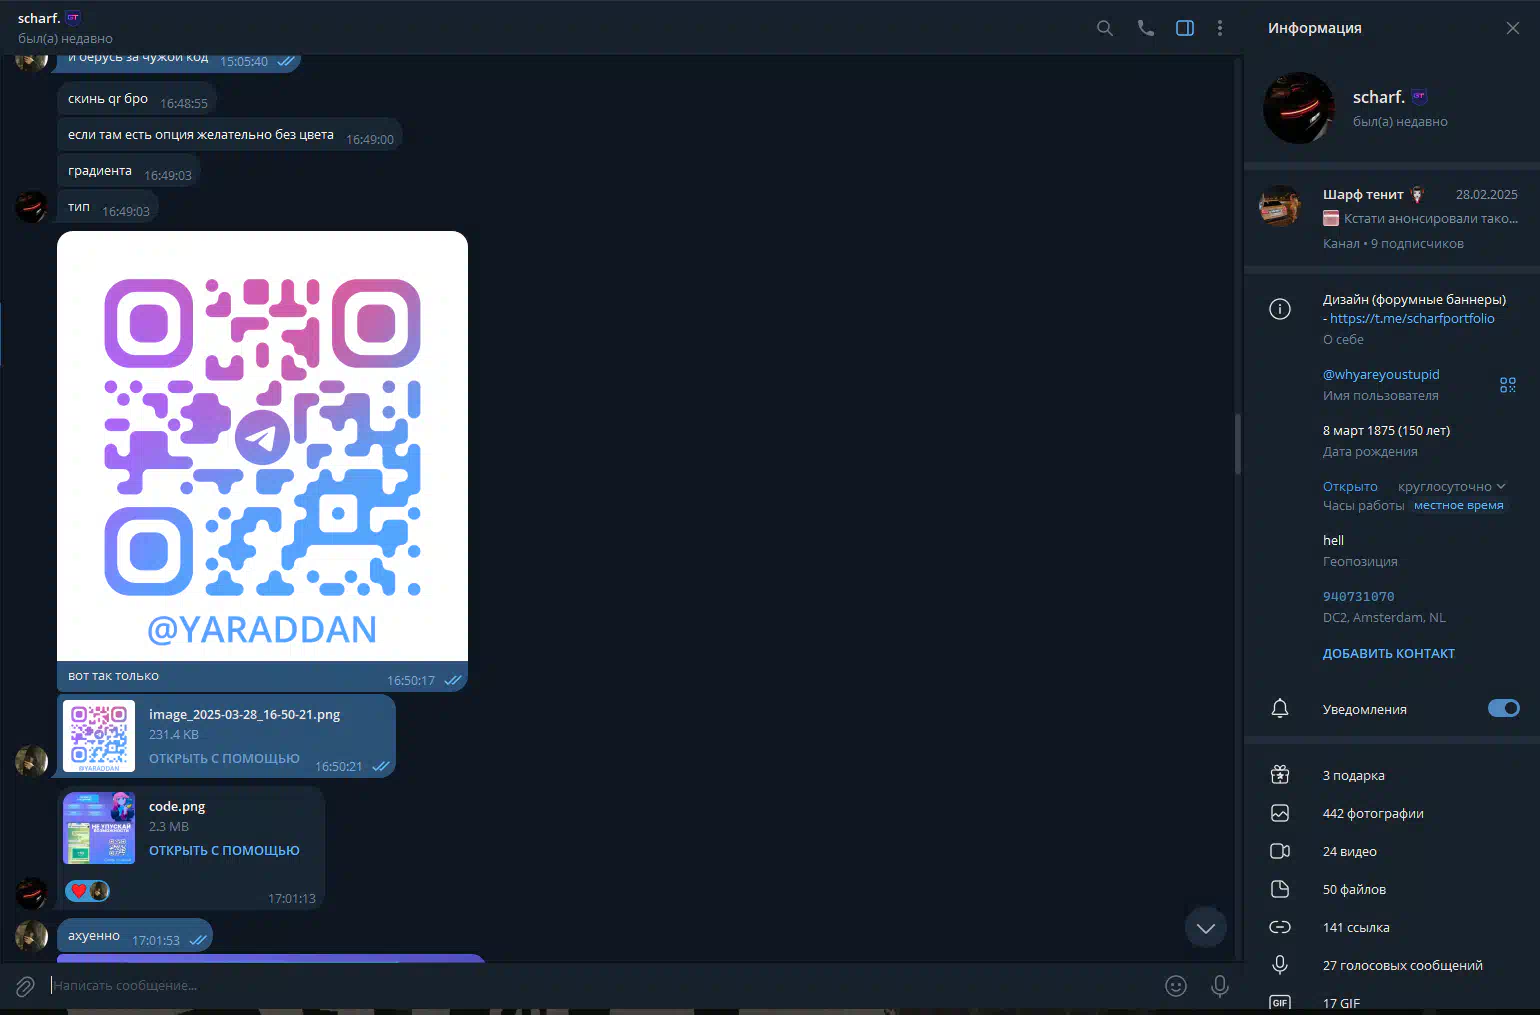Switch hours to местное время
Image resolution: width=1540 pixels, height=1015 pixels.
1458,506
